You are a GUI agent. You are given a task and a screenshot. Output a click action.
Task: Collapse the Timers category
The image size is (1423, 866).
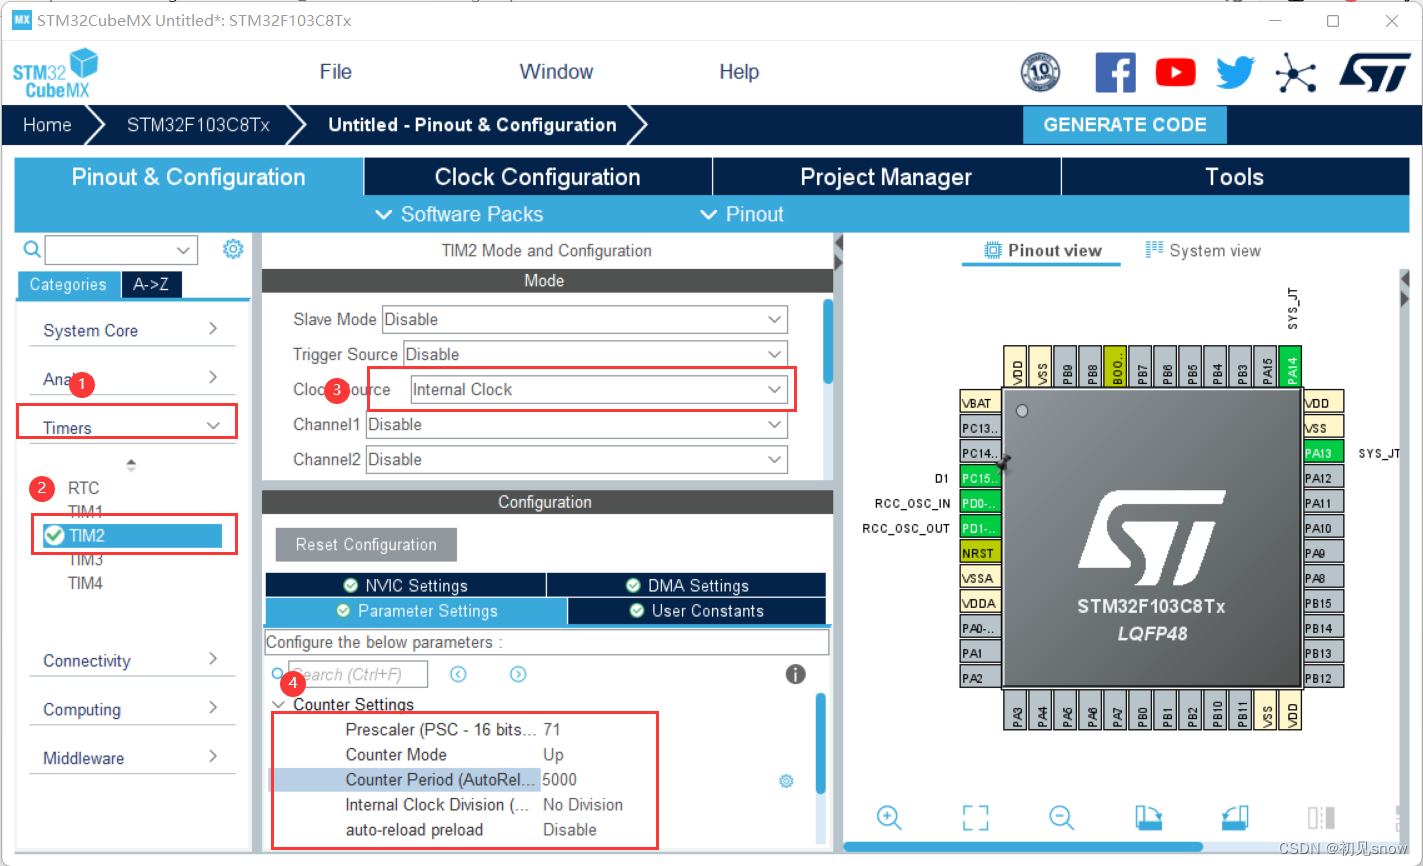(131, 427)
